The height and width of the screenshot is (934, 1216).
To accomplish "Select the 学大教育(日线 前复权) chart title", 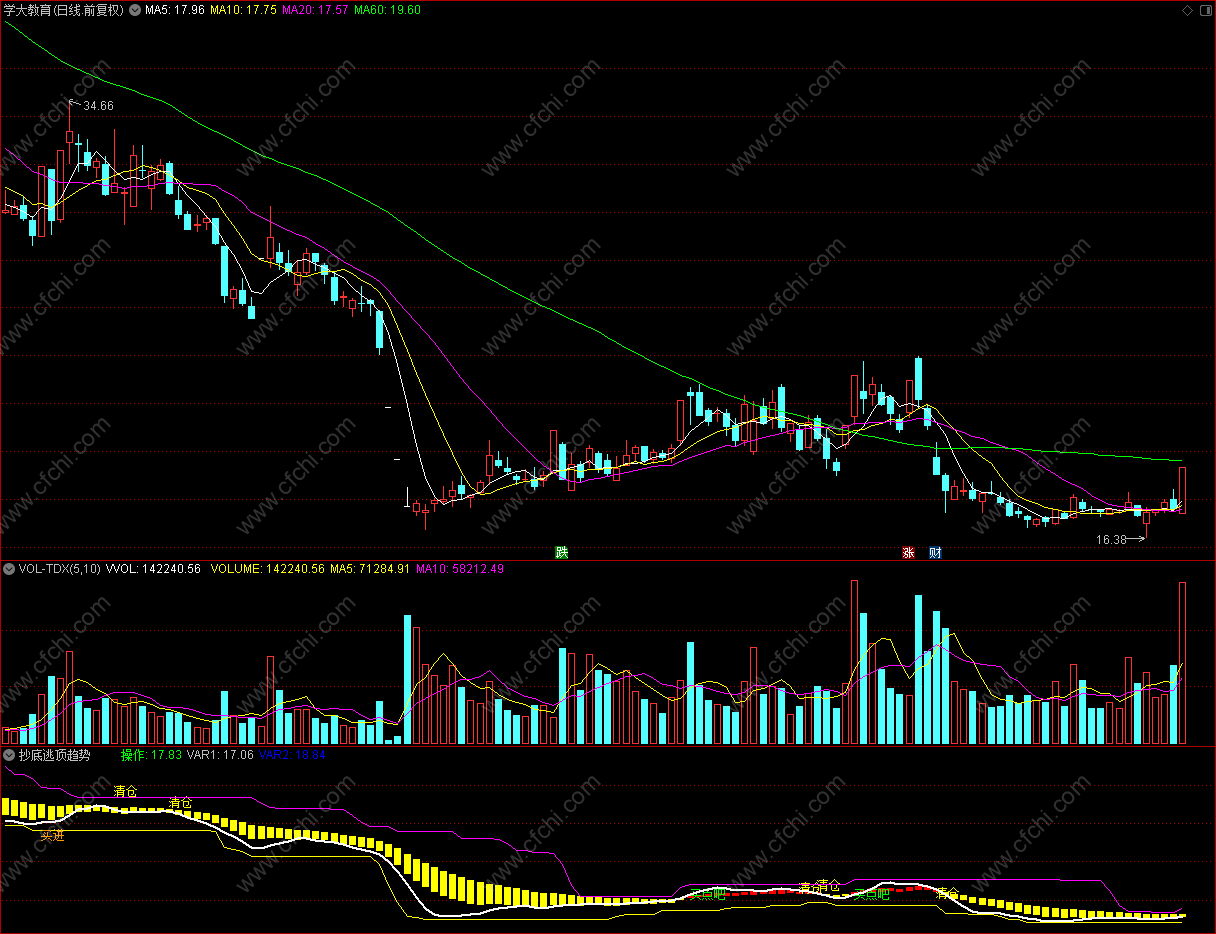I will click(64, 10).
